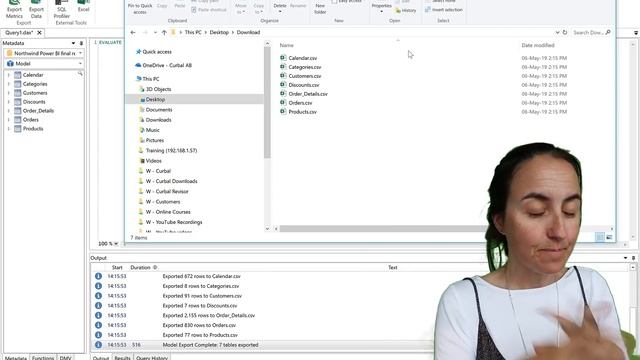Viewport: 640px width, 360px height.
Task: Expand the Categories table in Metadata
Action: 9,84
